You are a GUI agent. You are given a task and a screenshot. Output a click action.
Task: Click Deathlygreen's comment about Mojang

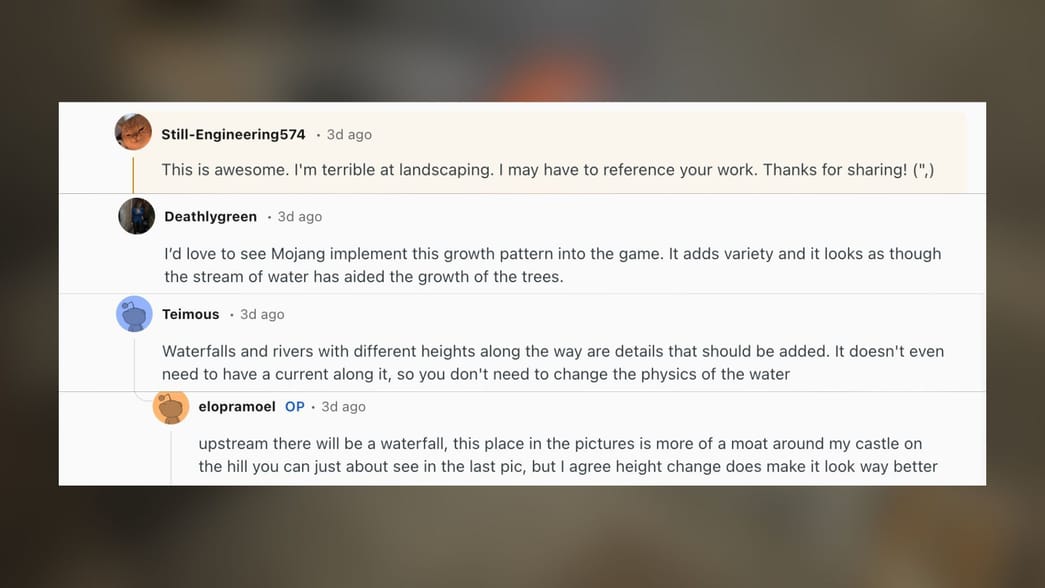click(x=552, y=264)
